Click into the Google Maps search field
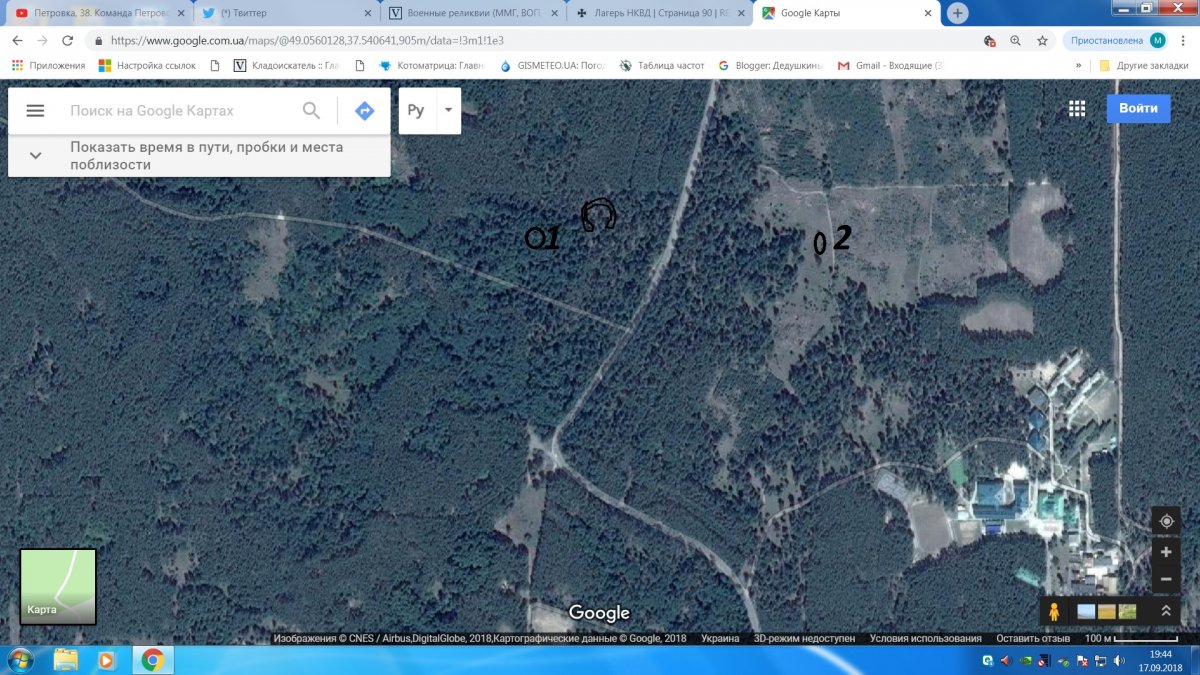 coord(180,111)
